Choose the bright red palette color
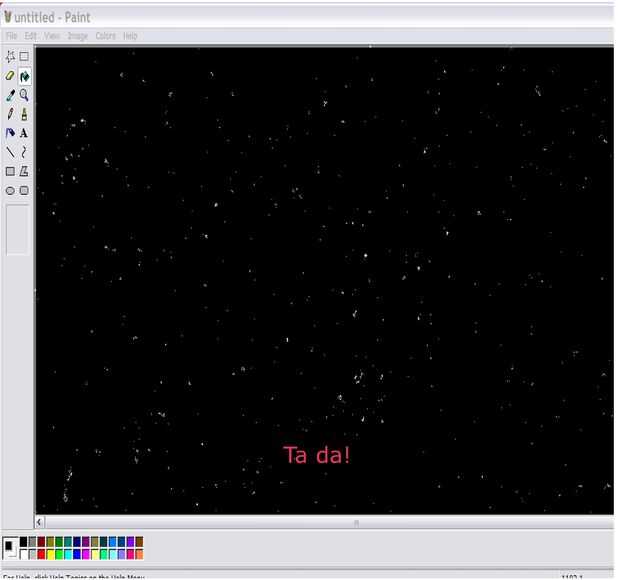620x580 pixels. pyautogui.click(x=41, y=554)
